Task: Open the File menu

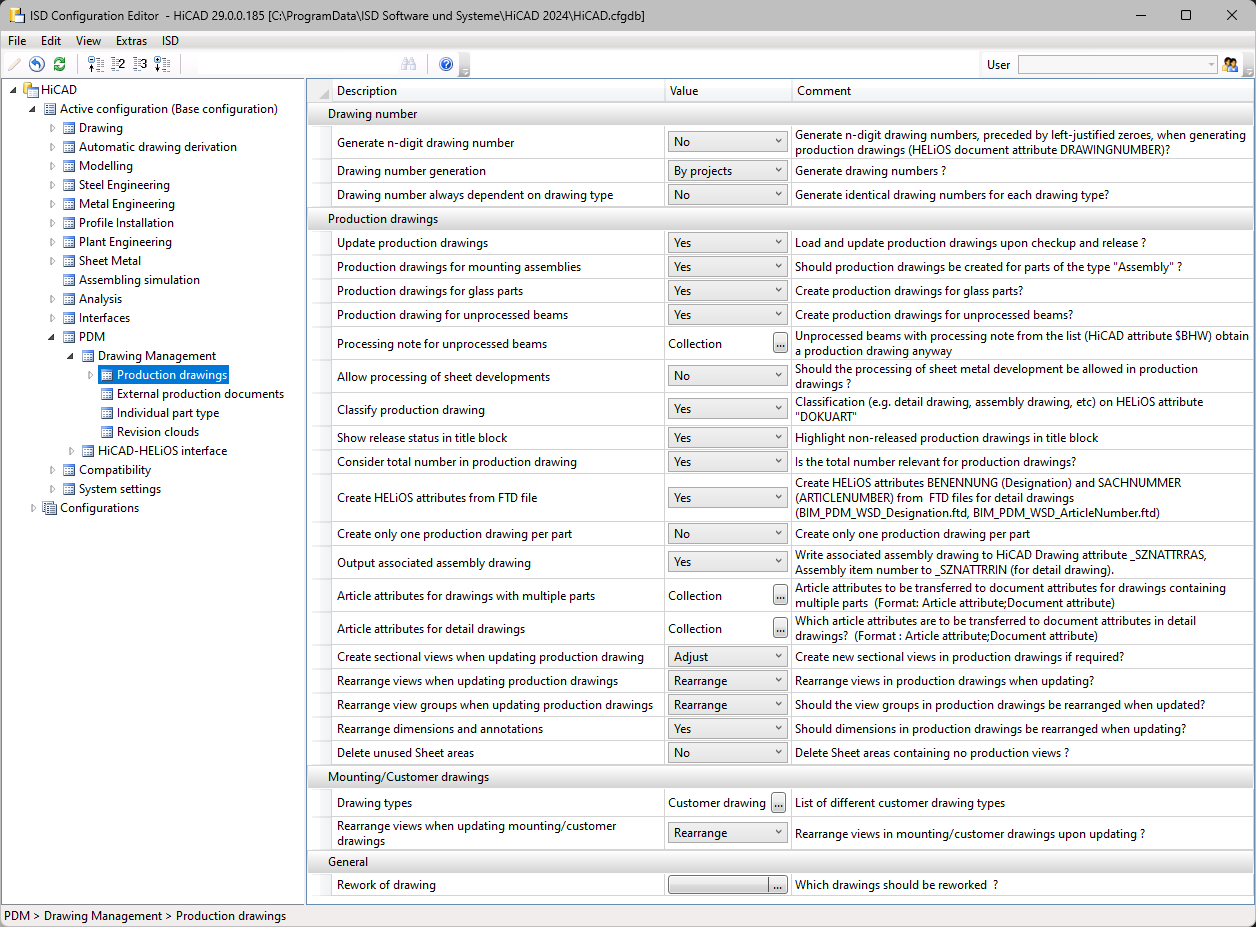Action: click(17, 41)
